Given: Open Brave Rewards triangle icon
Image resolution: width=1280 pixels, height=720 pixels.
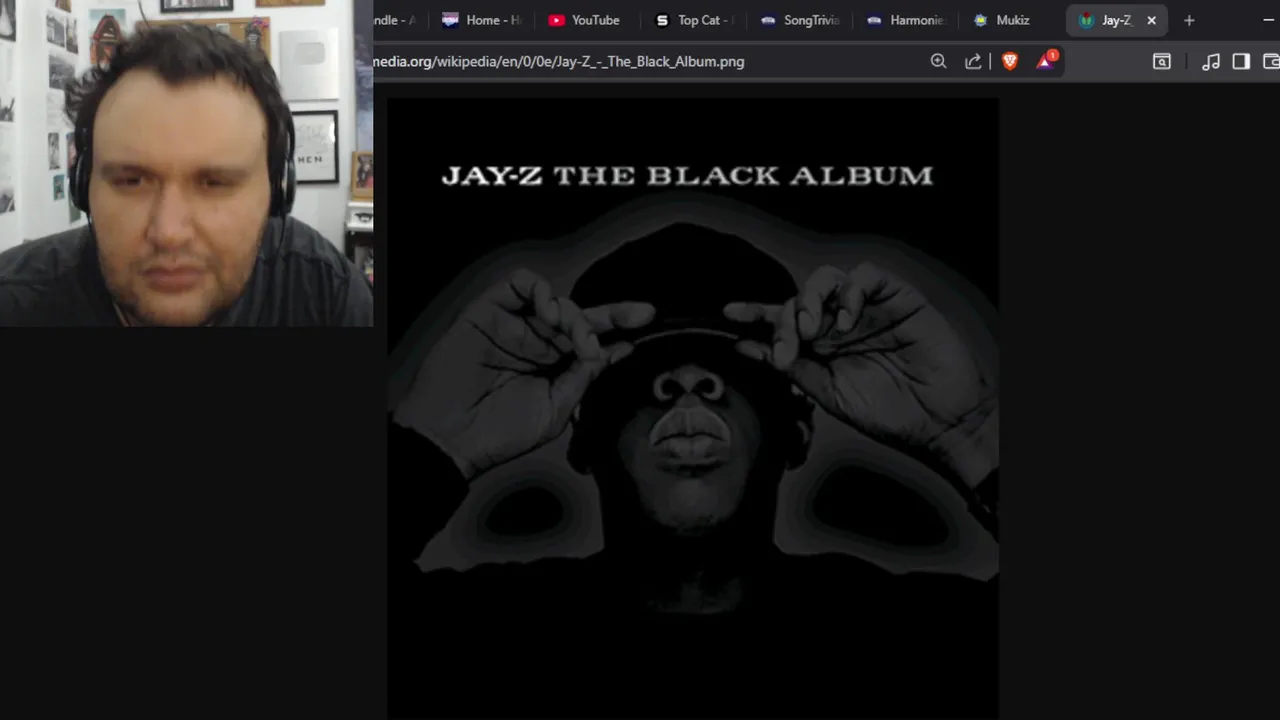Looking at the screenshot, I should pos(1046,61).
